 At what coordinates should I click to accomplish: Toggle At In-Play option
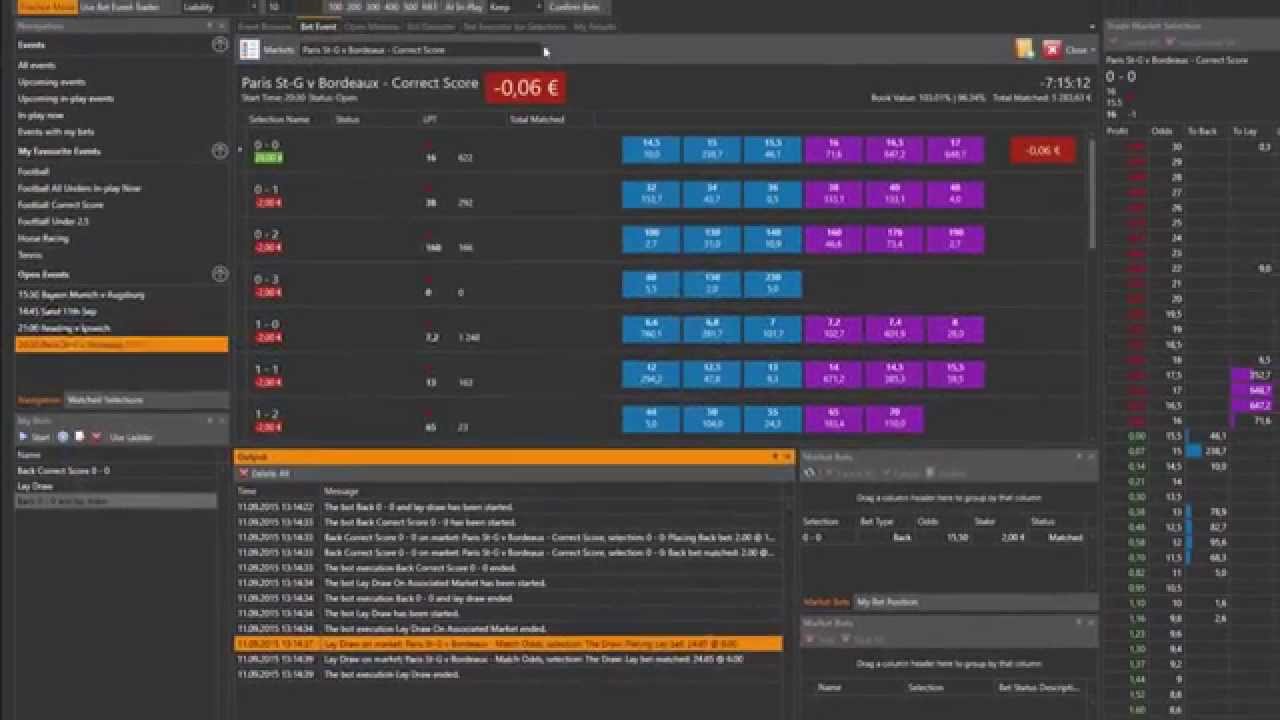pos(463,6)
